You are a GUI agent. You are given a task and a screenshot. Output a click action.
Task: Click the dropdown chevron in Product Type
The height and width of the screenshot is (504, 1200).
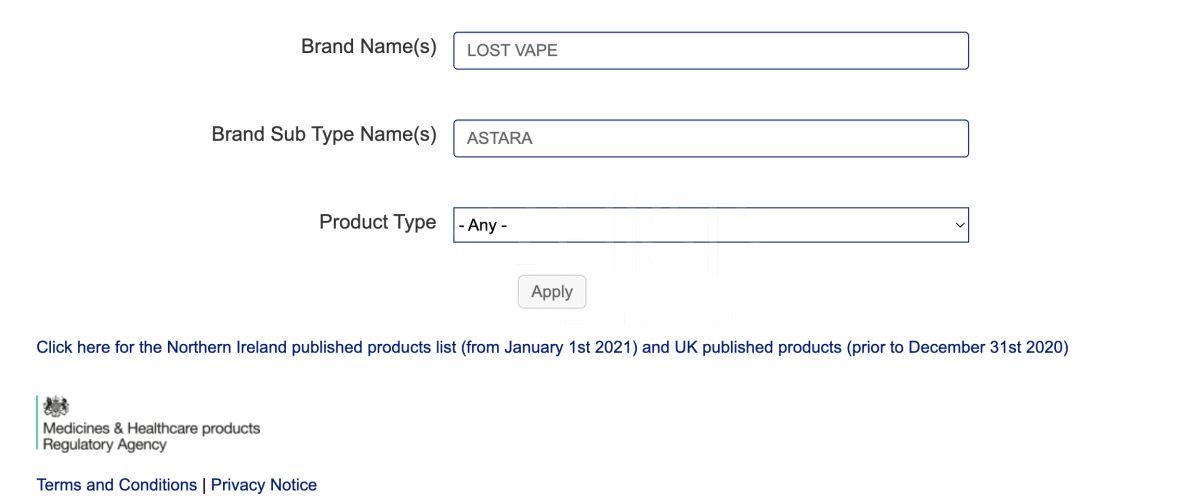(960, 225)
